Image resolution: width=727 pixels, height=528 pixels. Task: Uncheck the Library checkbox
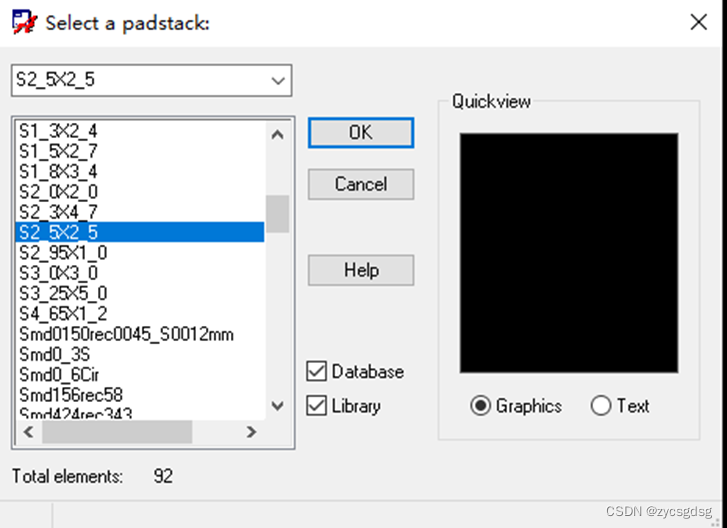coord(317,406)
